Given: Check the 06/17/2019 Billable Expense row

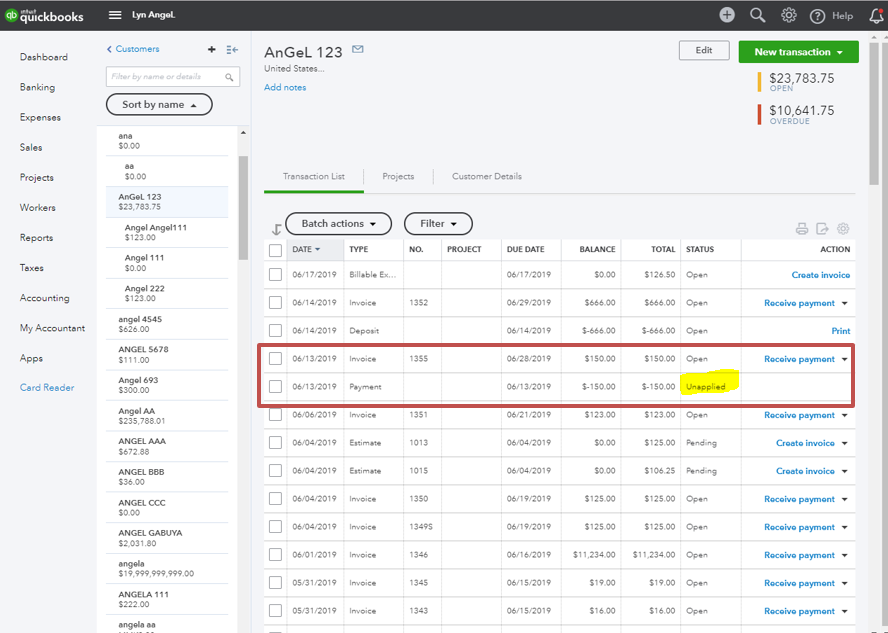Looking at the screenshot, I should click(x=275, y=275).
